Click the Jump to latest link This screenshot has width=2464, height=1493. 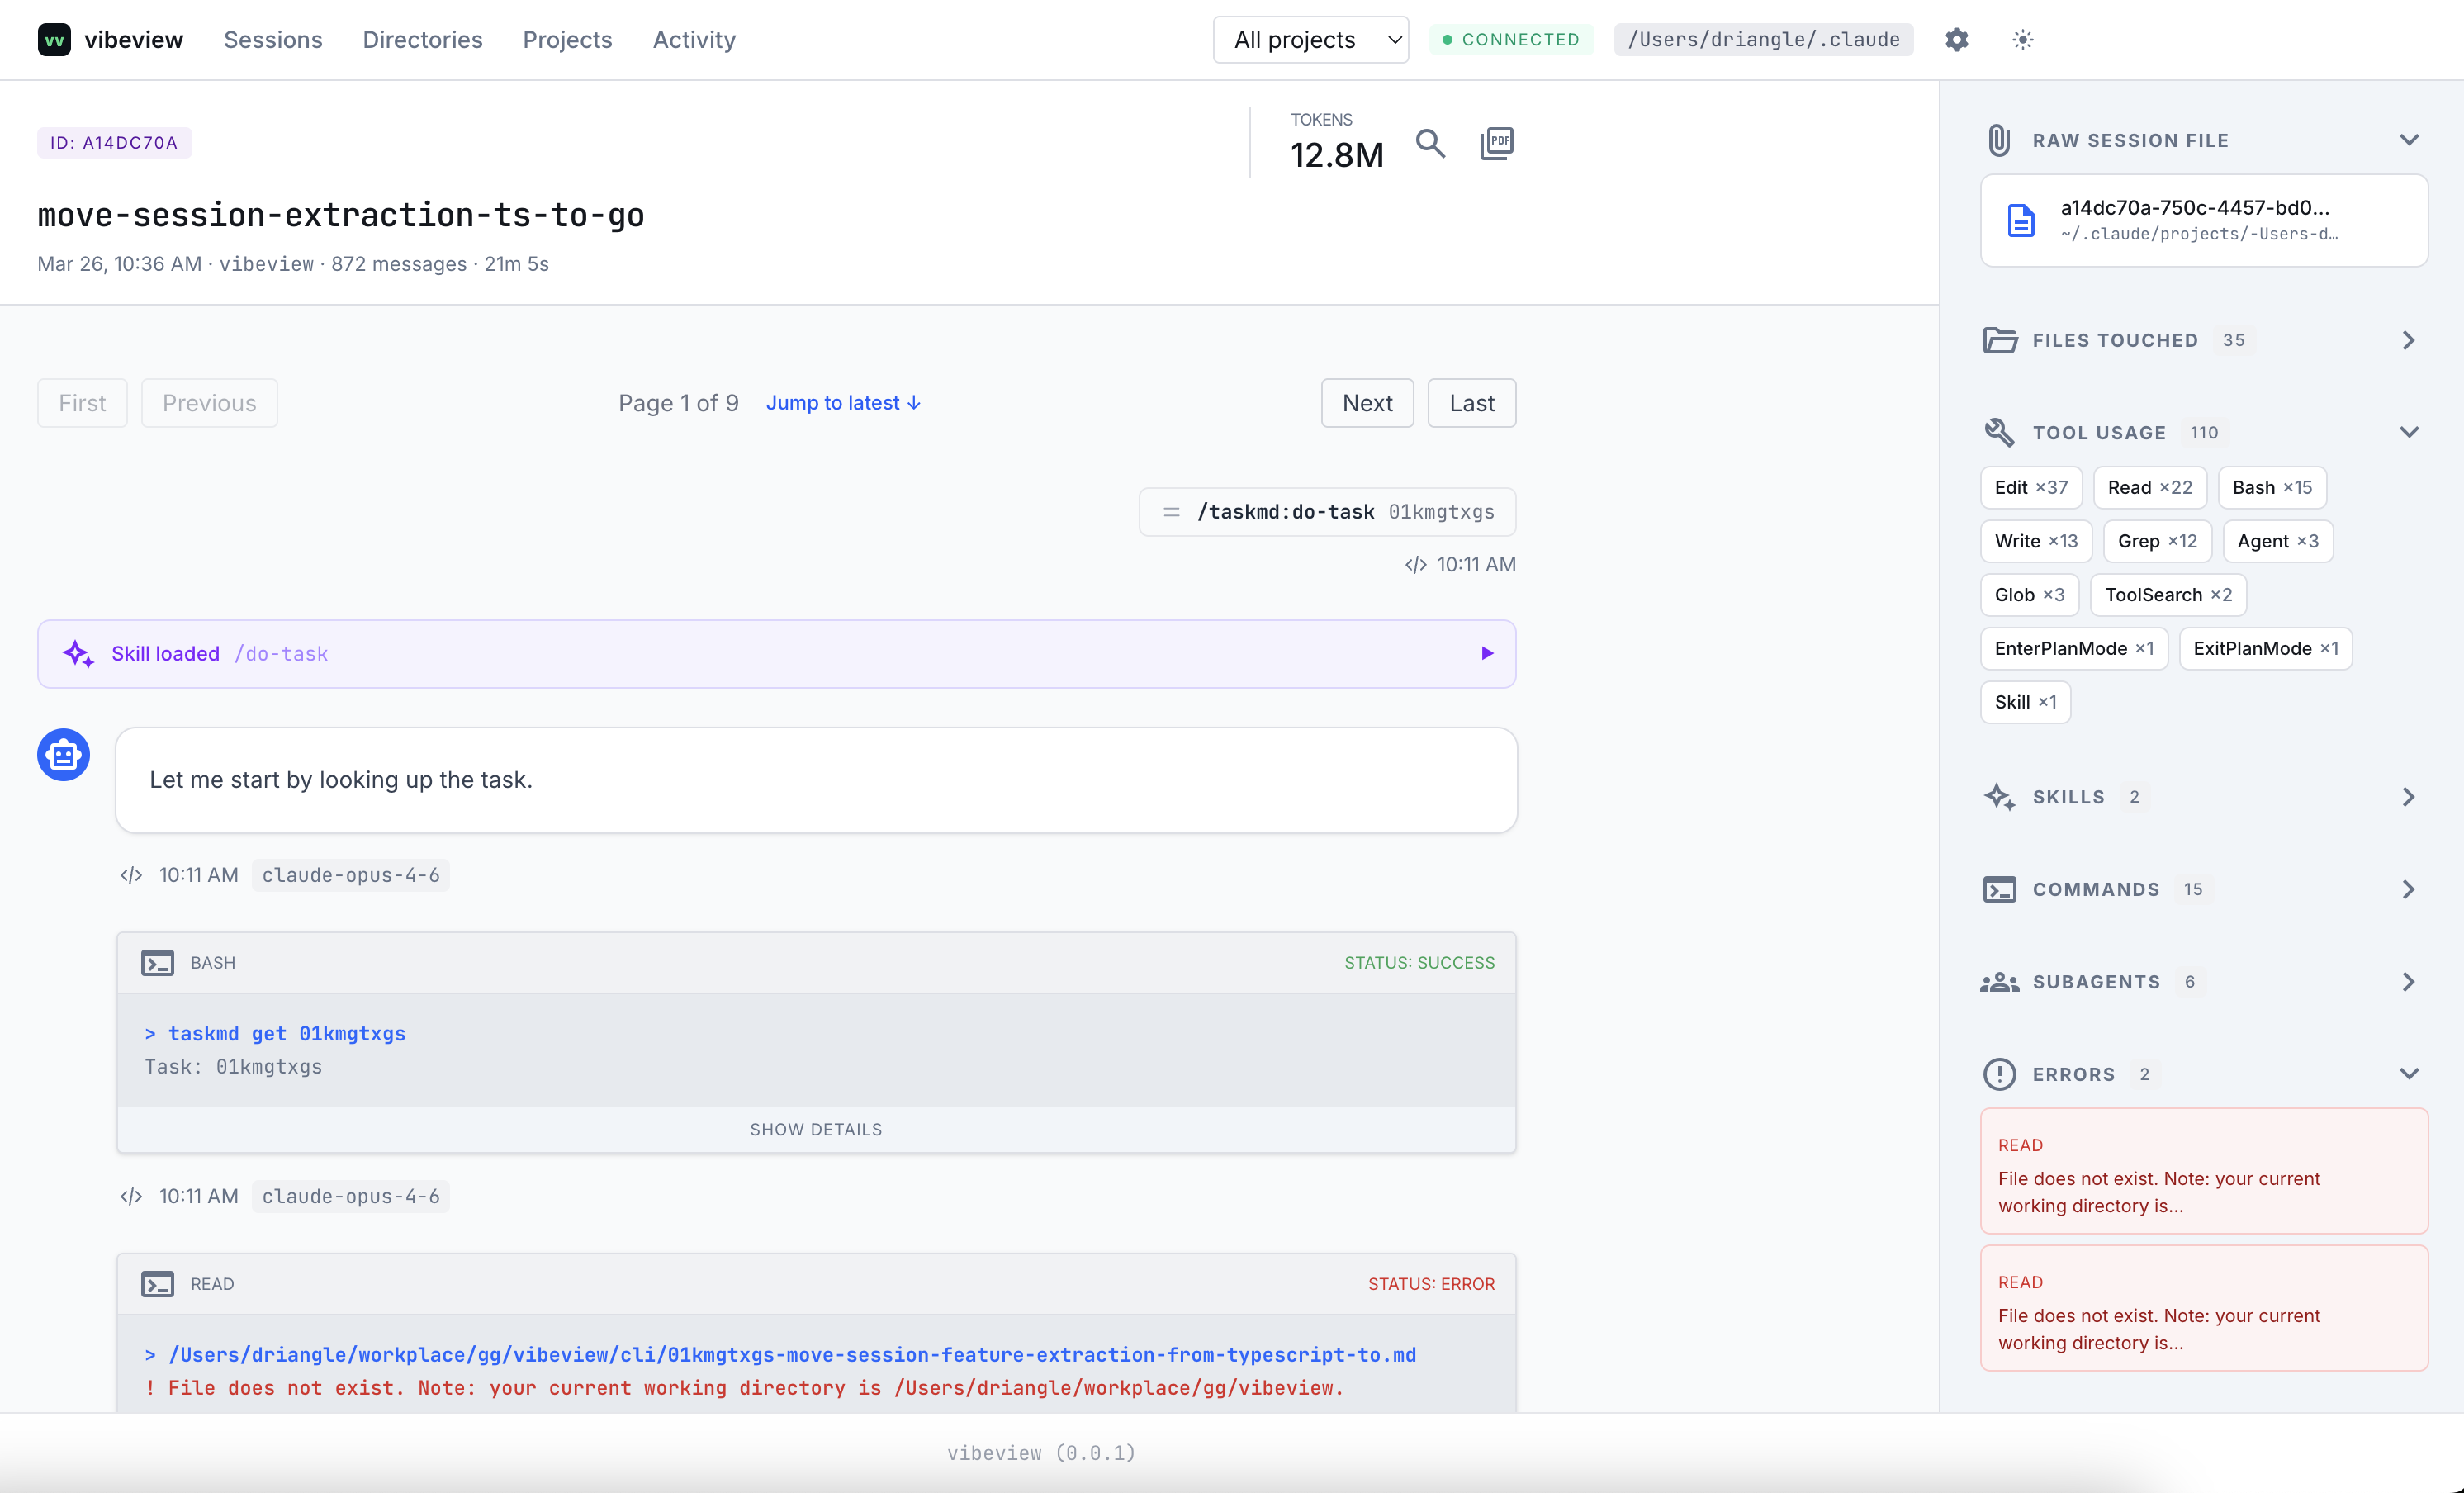tap(843, 403)
